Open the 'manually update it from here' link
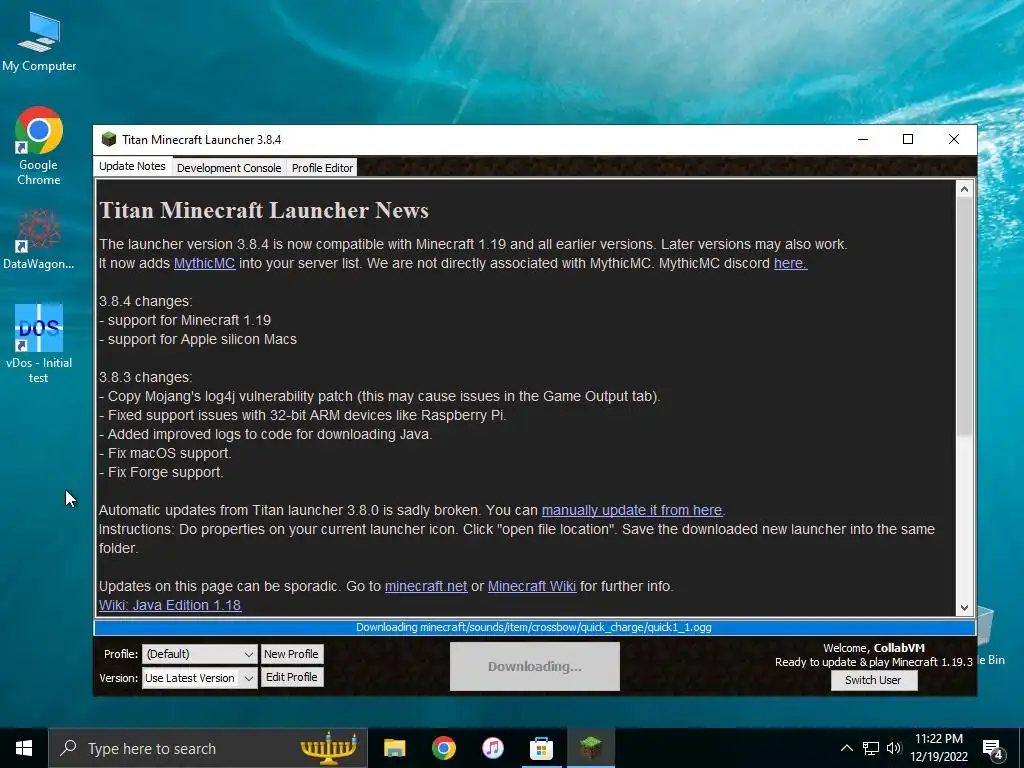This screenshot has height=768, width=1024. coord(632,510)
